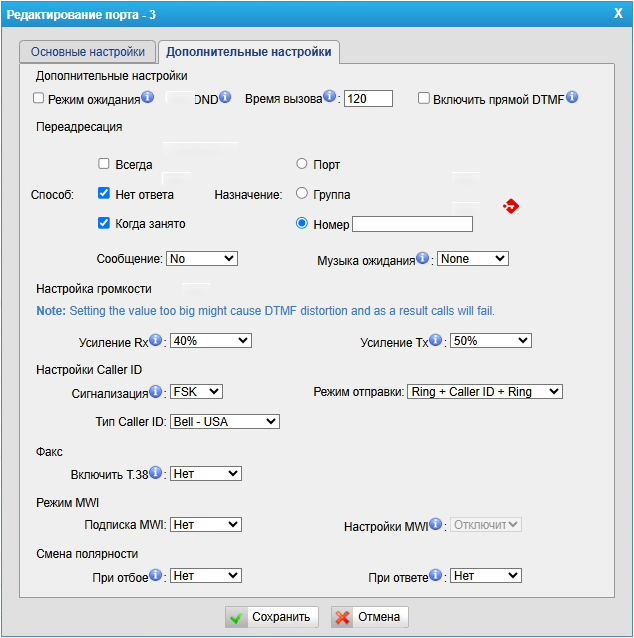634x638 pixels.
Task: Click info icon next to Время вызова
Action: tap(329, 97)
